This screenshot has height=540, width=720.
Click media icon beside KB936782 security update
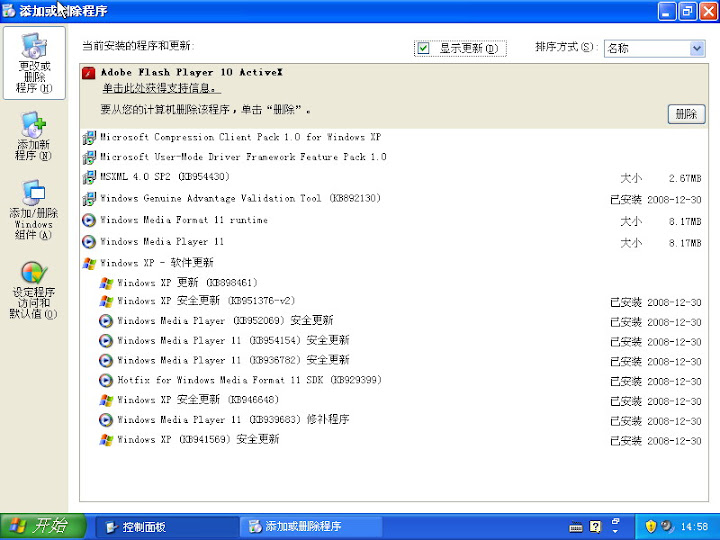(x=106, y=360)
